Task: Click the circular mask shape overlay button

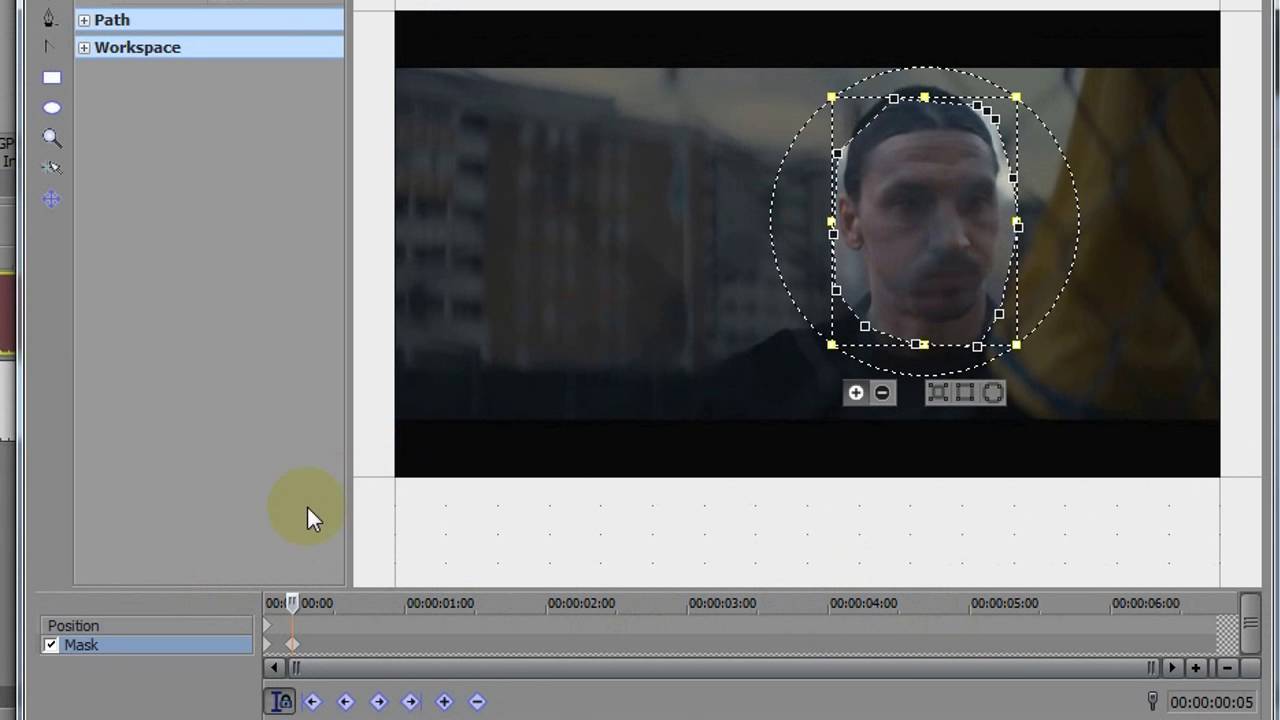Action: click(x=992, y=393)
